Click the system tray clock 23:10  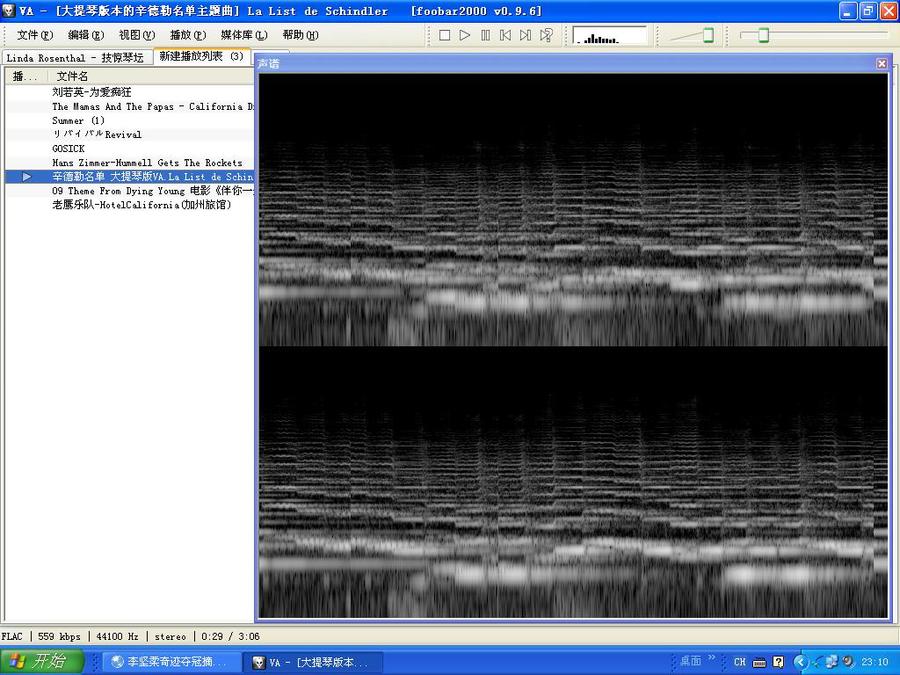(875, 662)
